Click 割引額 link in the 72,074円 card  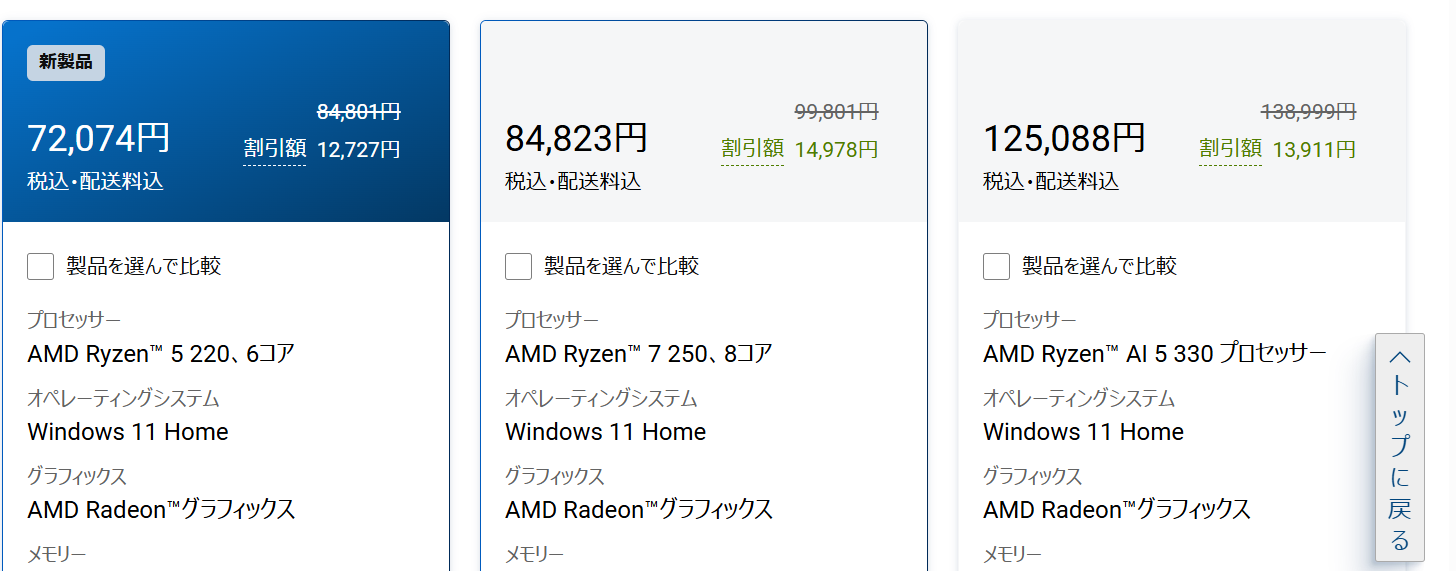coord(275,149)
